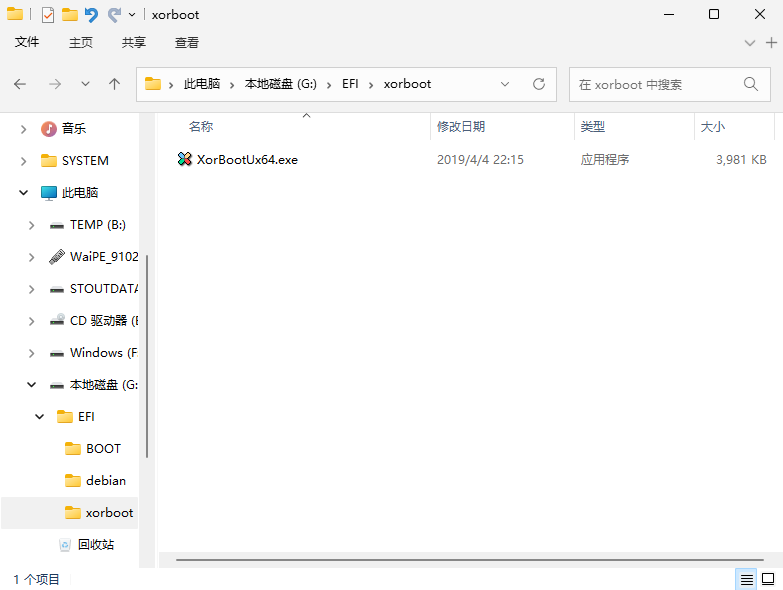Sort by the 修改日期 column header

click(x=461, y=127)
